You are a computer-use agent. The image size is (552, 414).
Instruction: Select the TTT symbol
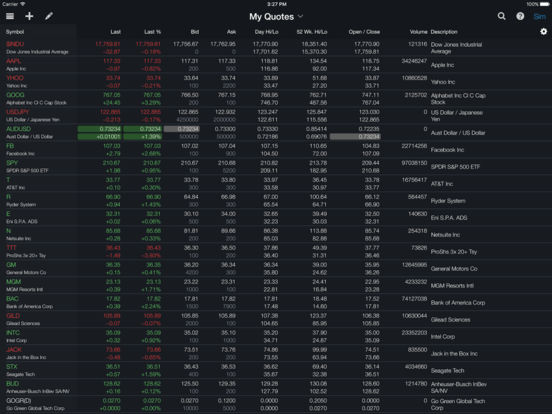point(11,247)
